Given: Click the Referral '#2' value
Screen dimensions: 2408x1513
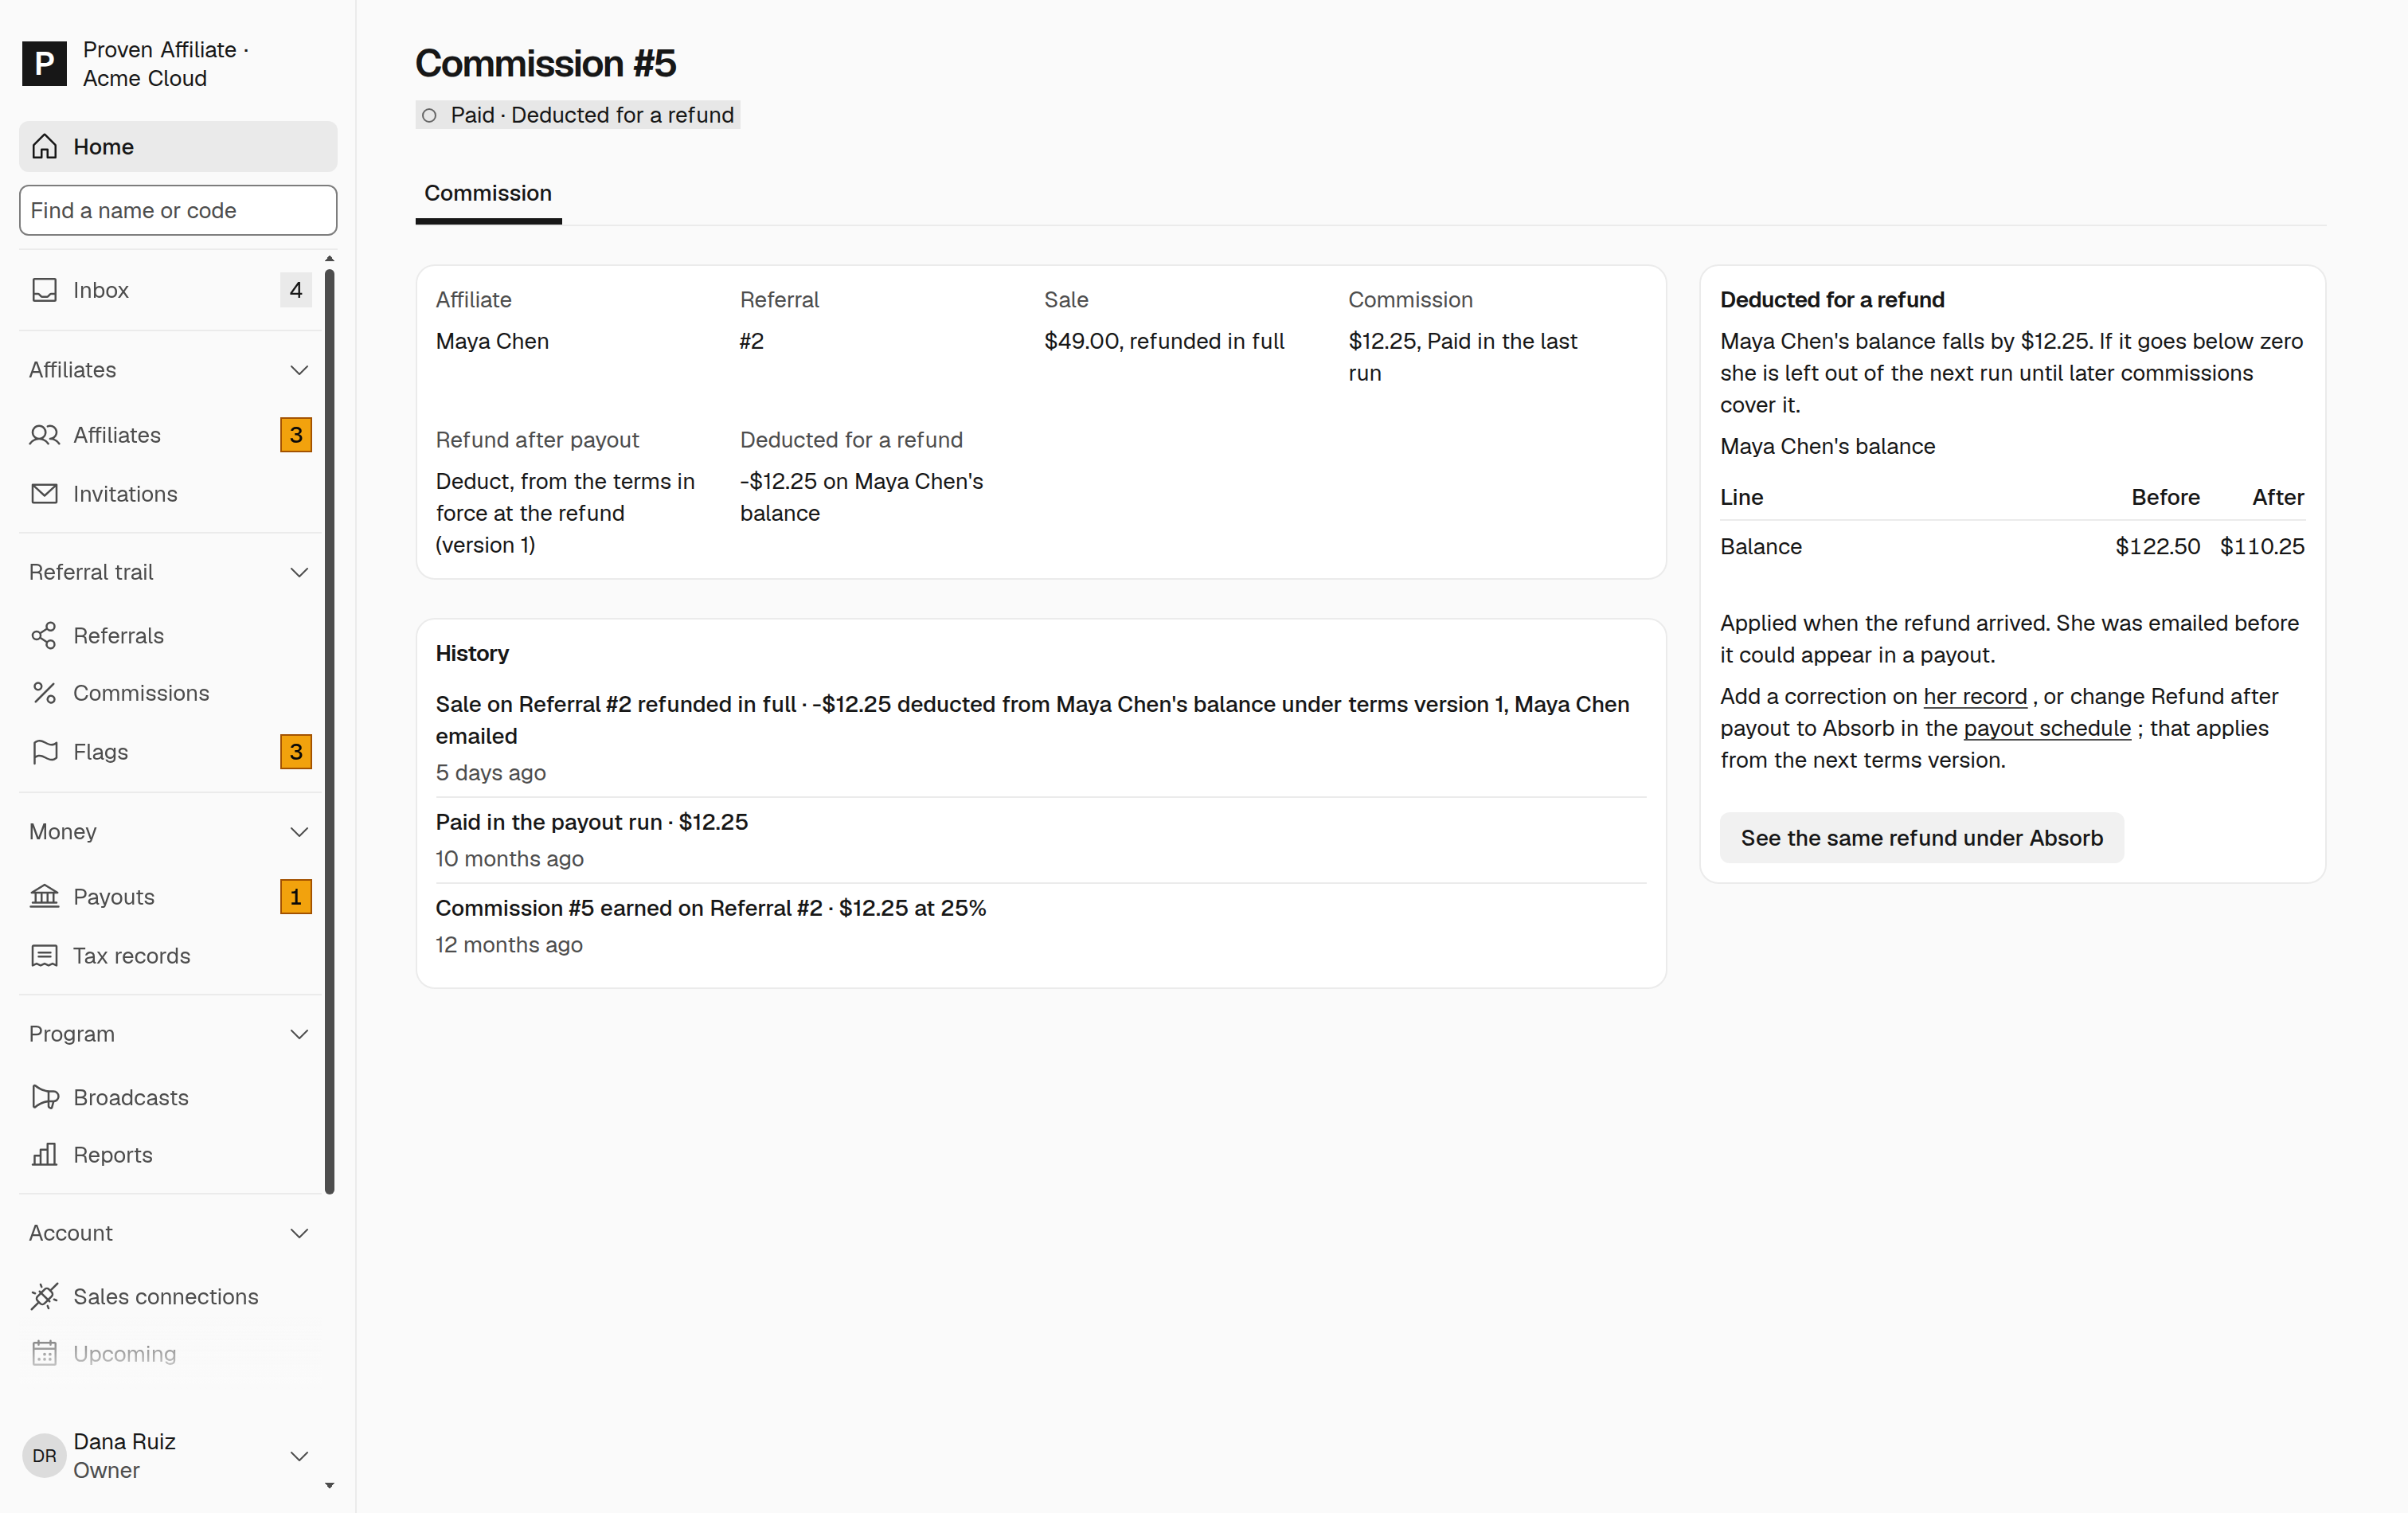Looking at the screenshot, I should tap(752, 342).
